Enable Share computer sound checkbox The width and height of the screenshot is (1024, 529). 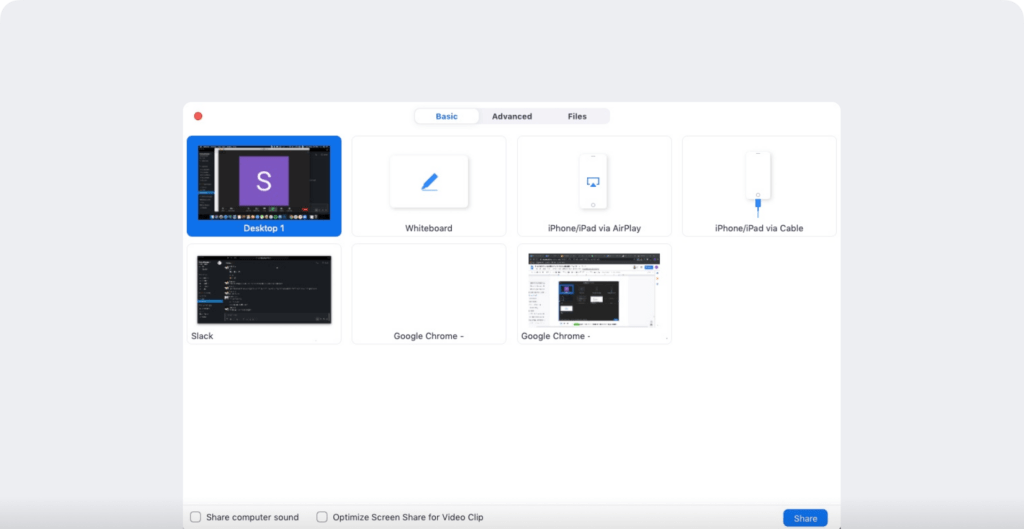(195, 517)
